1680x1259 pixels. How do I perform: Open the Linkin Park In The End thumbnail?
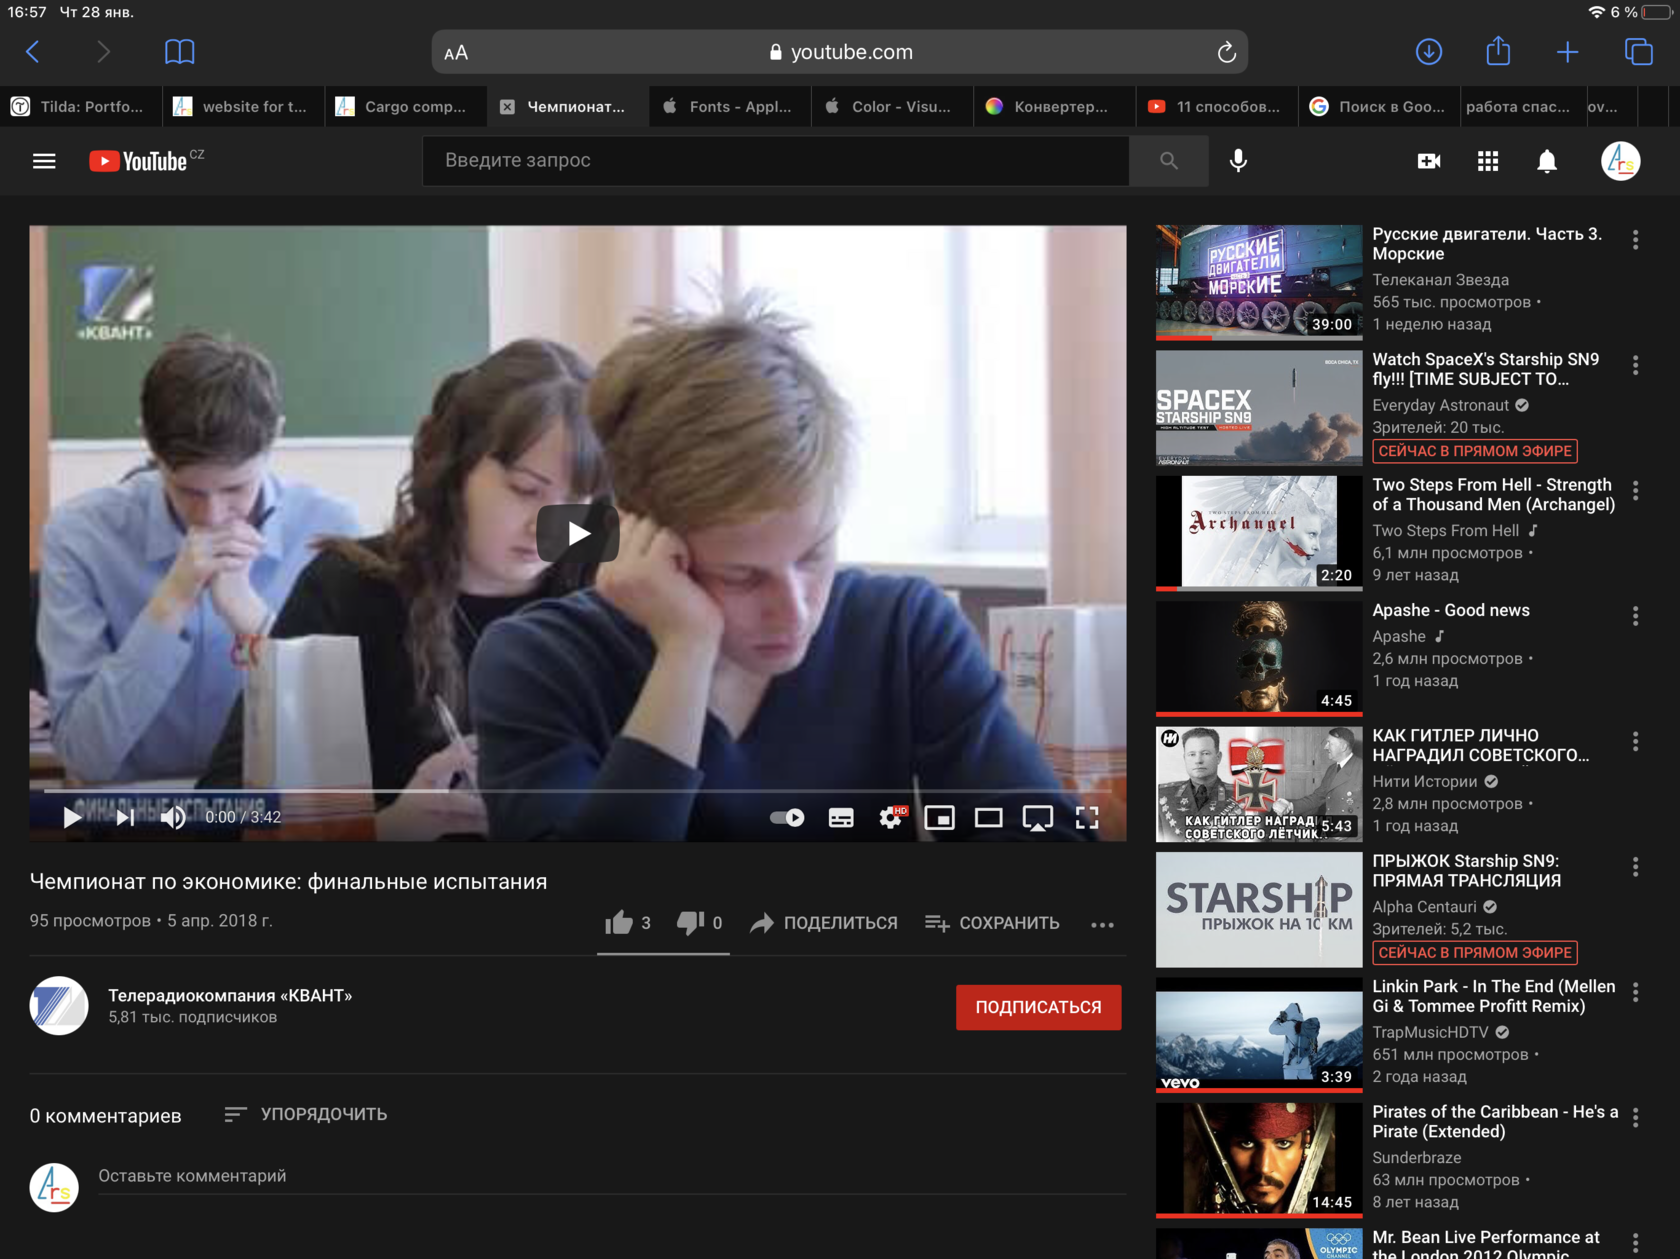[1258, 1034]
